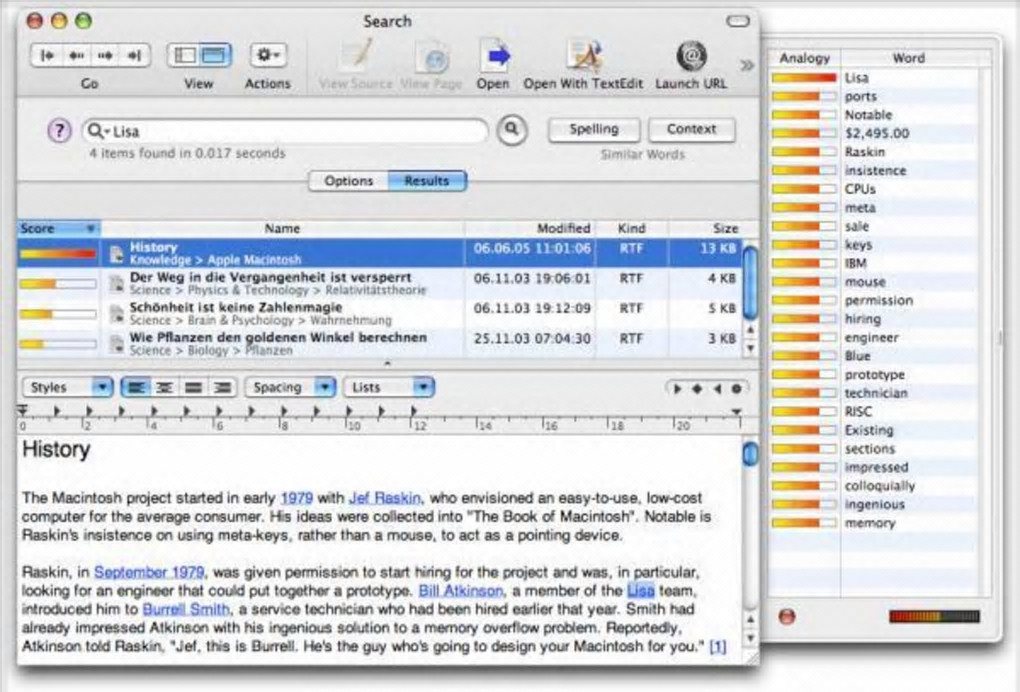This screenshot has width=1020, height=692.
Task: Open the Burrell Smith hyperlink
Action: point(186,609)
